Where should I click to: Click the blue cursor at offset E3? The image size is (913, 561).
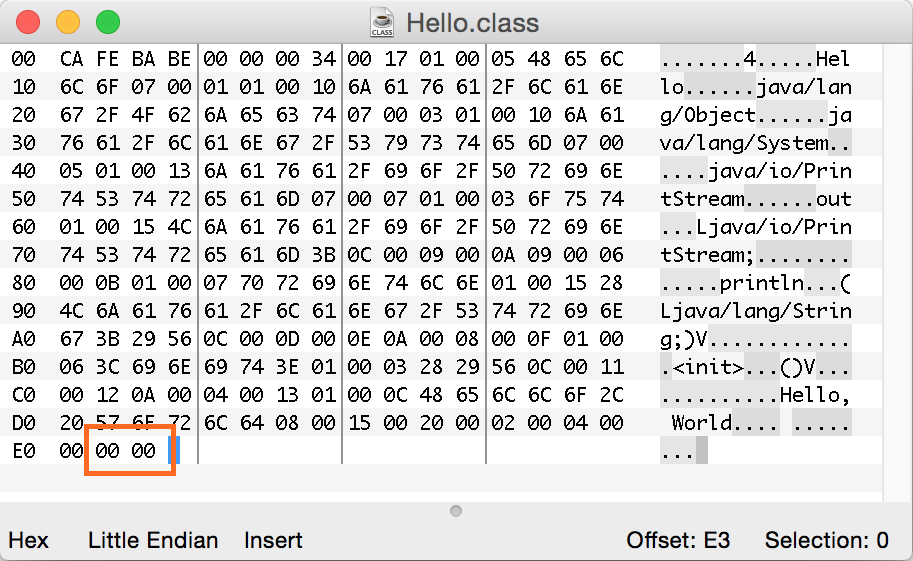pyautogui.click(x=174, y=451)
